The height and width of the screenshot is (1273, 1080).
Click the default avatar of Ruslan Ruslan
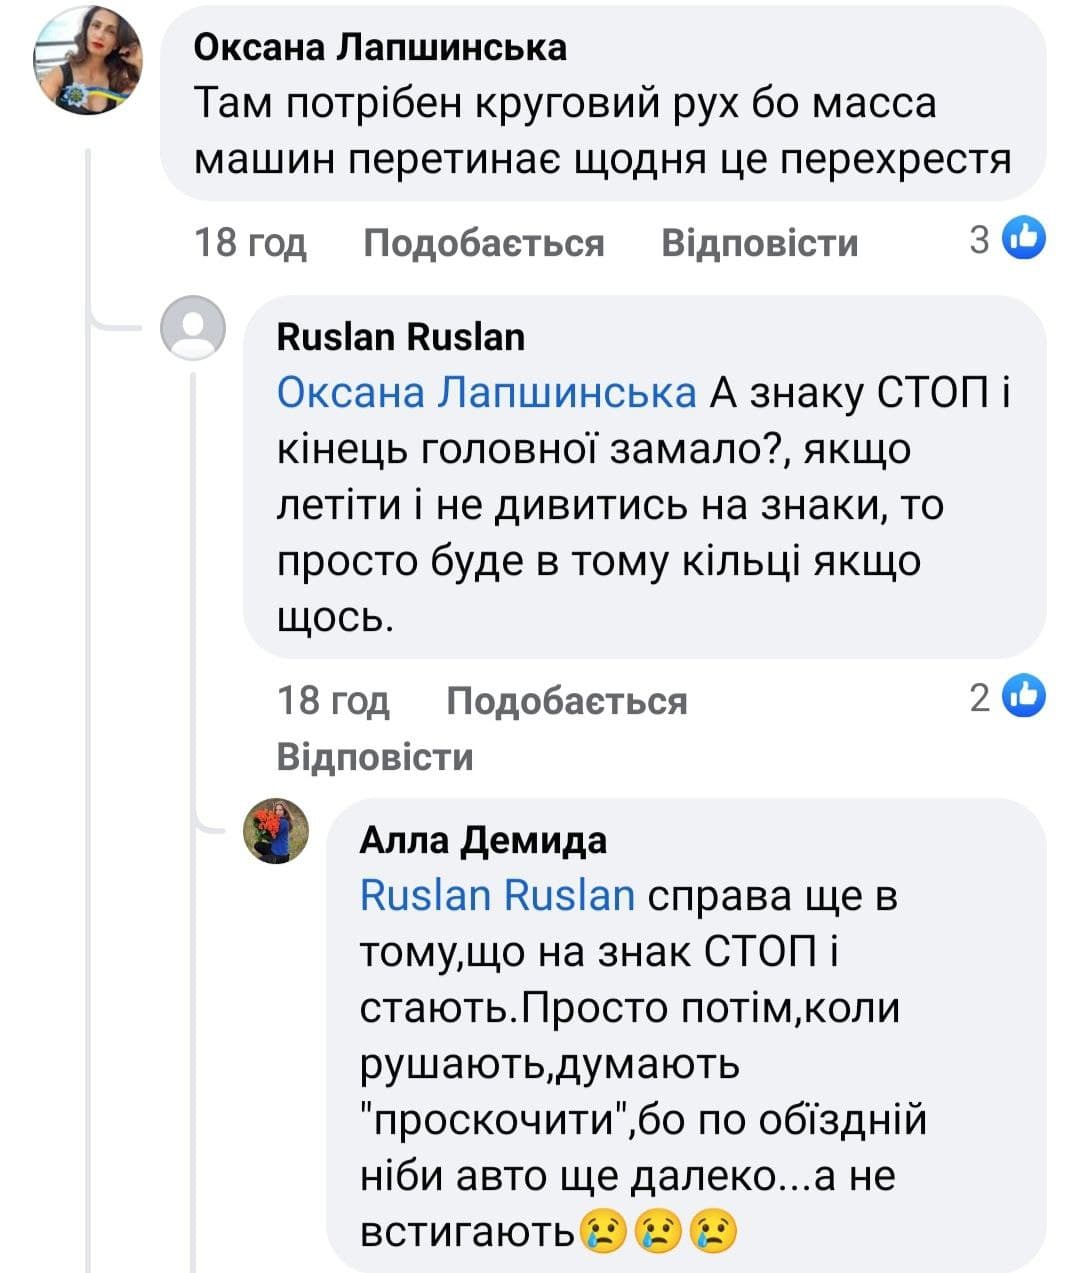(x=193, y=328)
